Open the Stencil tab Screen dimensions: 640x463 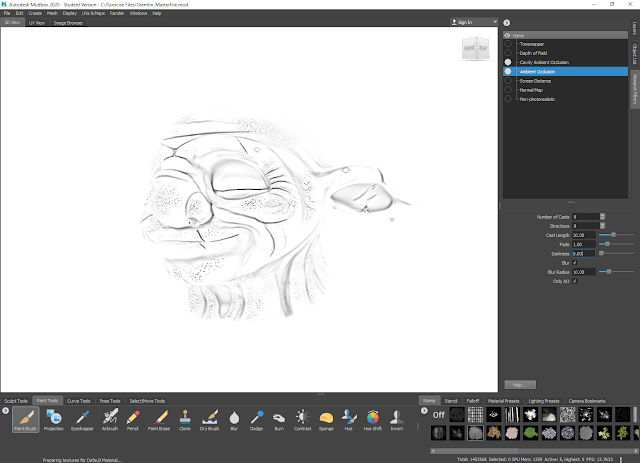click(451, 401)
